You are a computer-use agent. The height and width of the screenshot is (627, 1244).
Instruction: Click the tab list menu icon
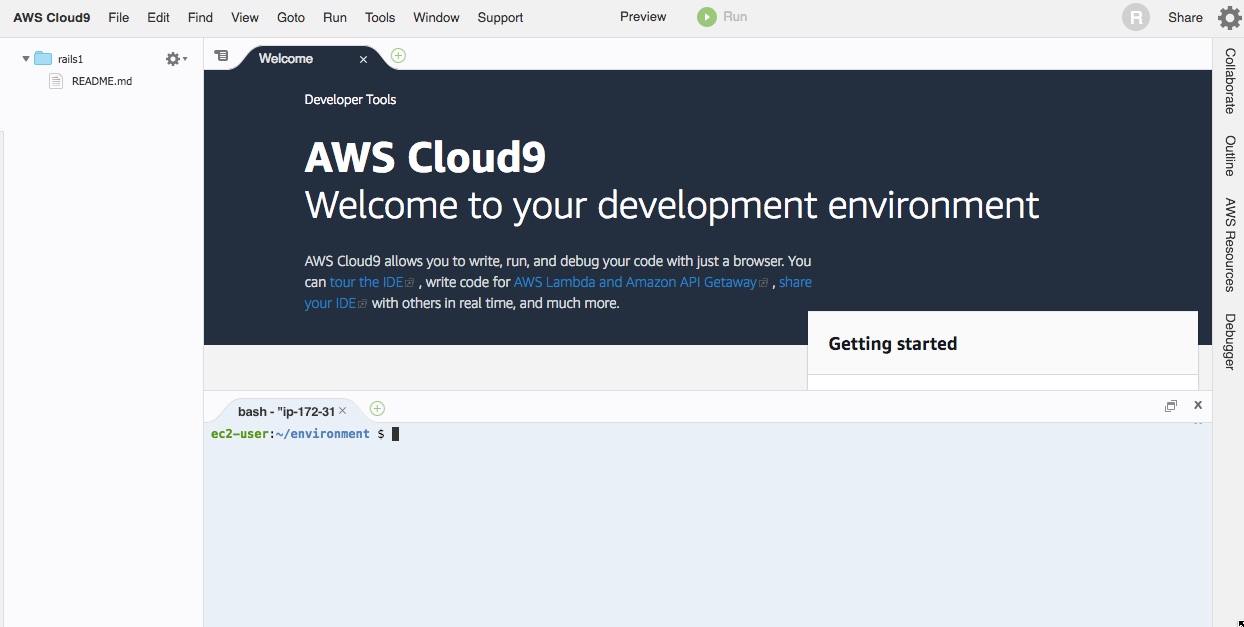[x=221, y=56]
